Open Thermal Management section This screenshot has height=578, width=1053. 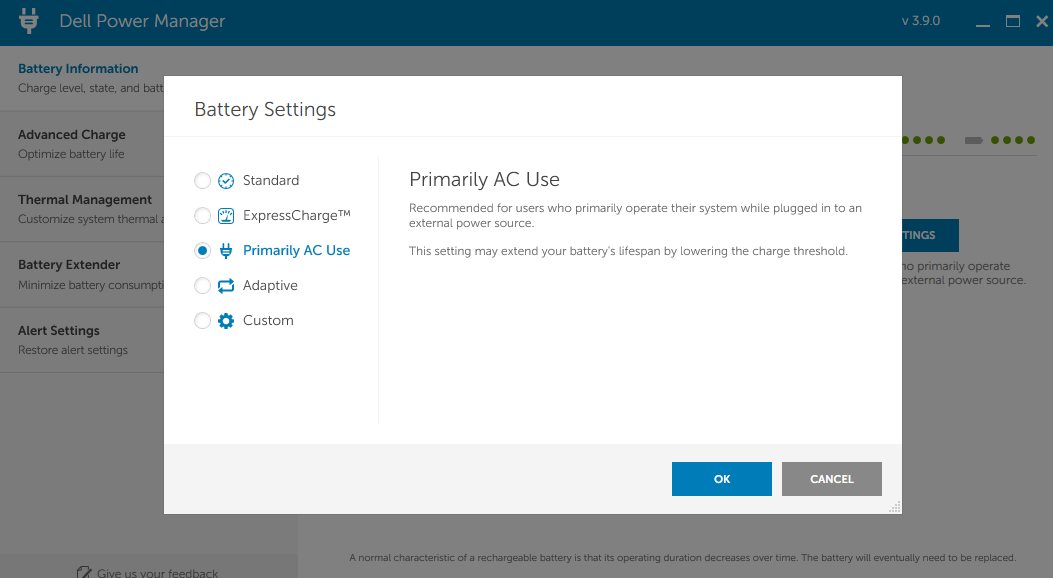pos(82,209)
